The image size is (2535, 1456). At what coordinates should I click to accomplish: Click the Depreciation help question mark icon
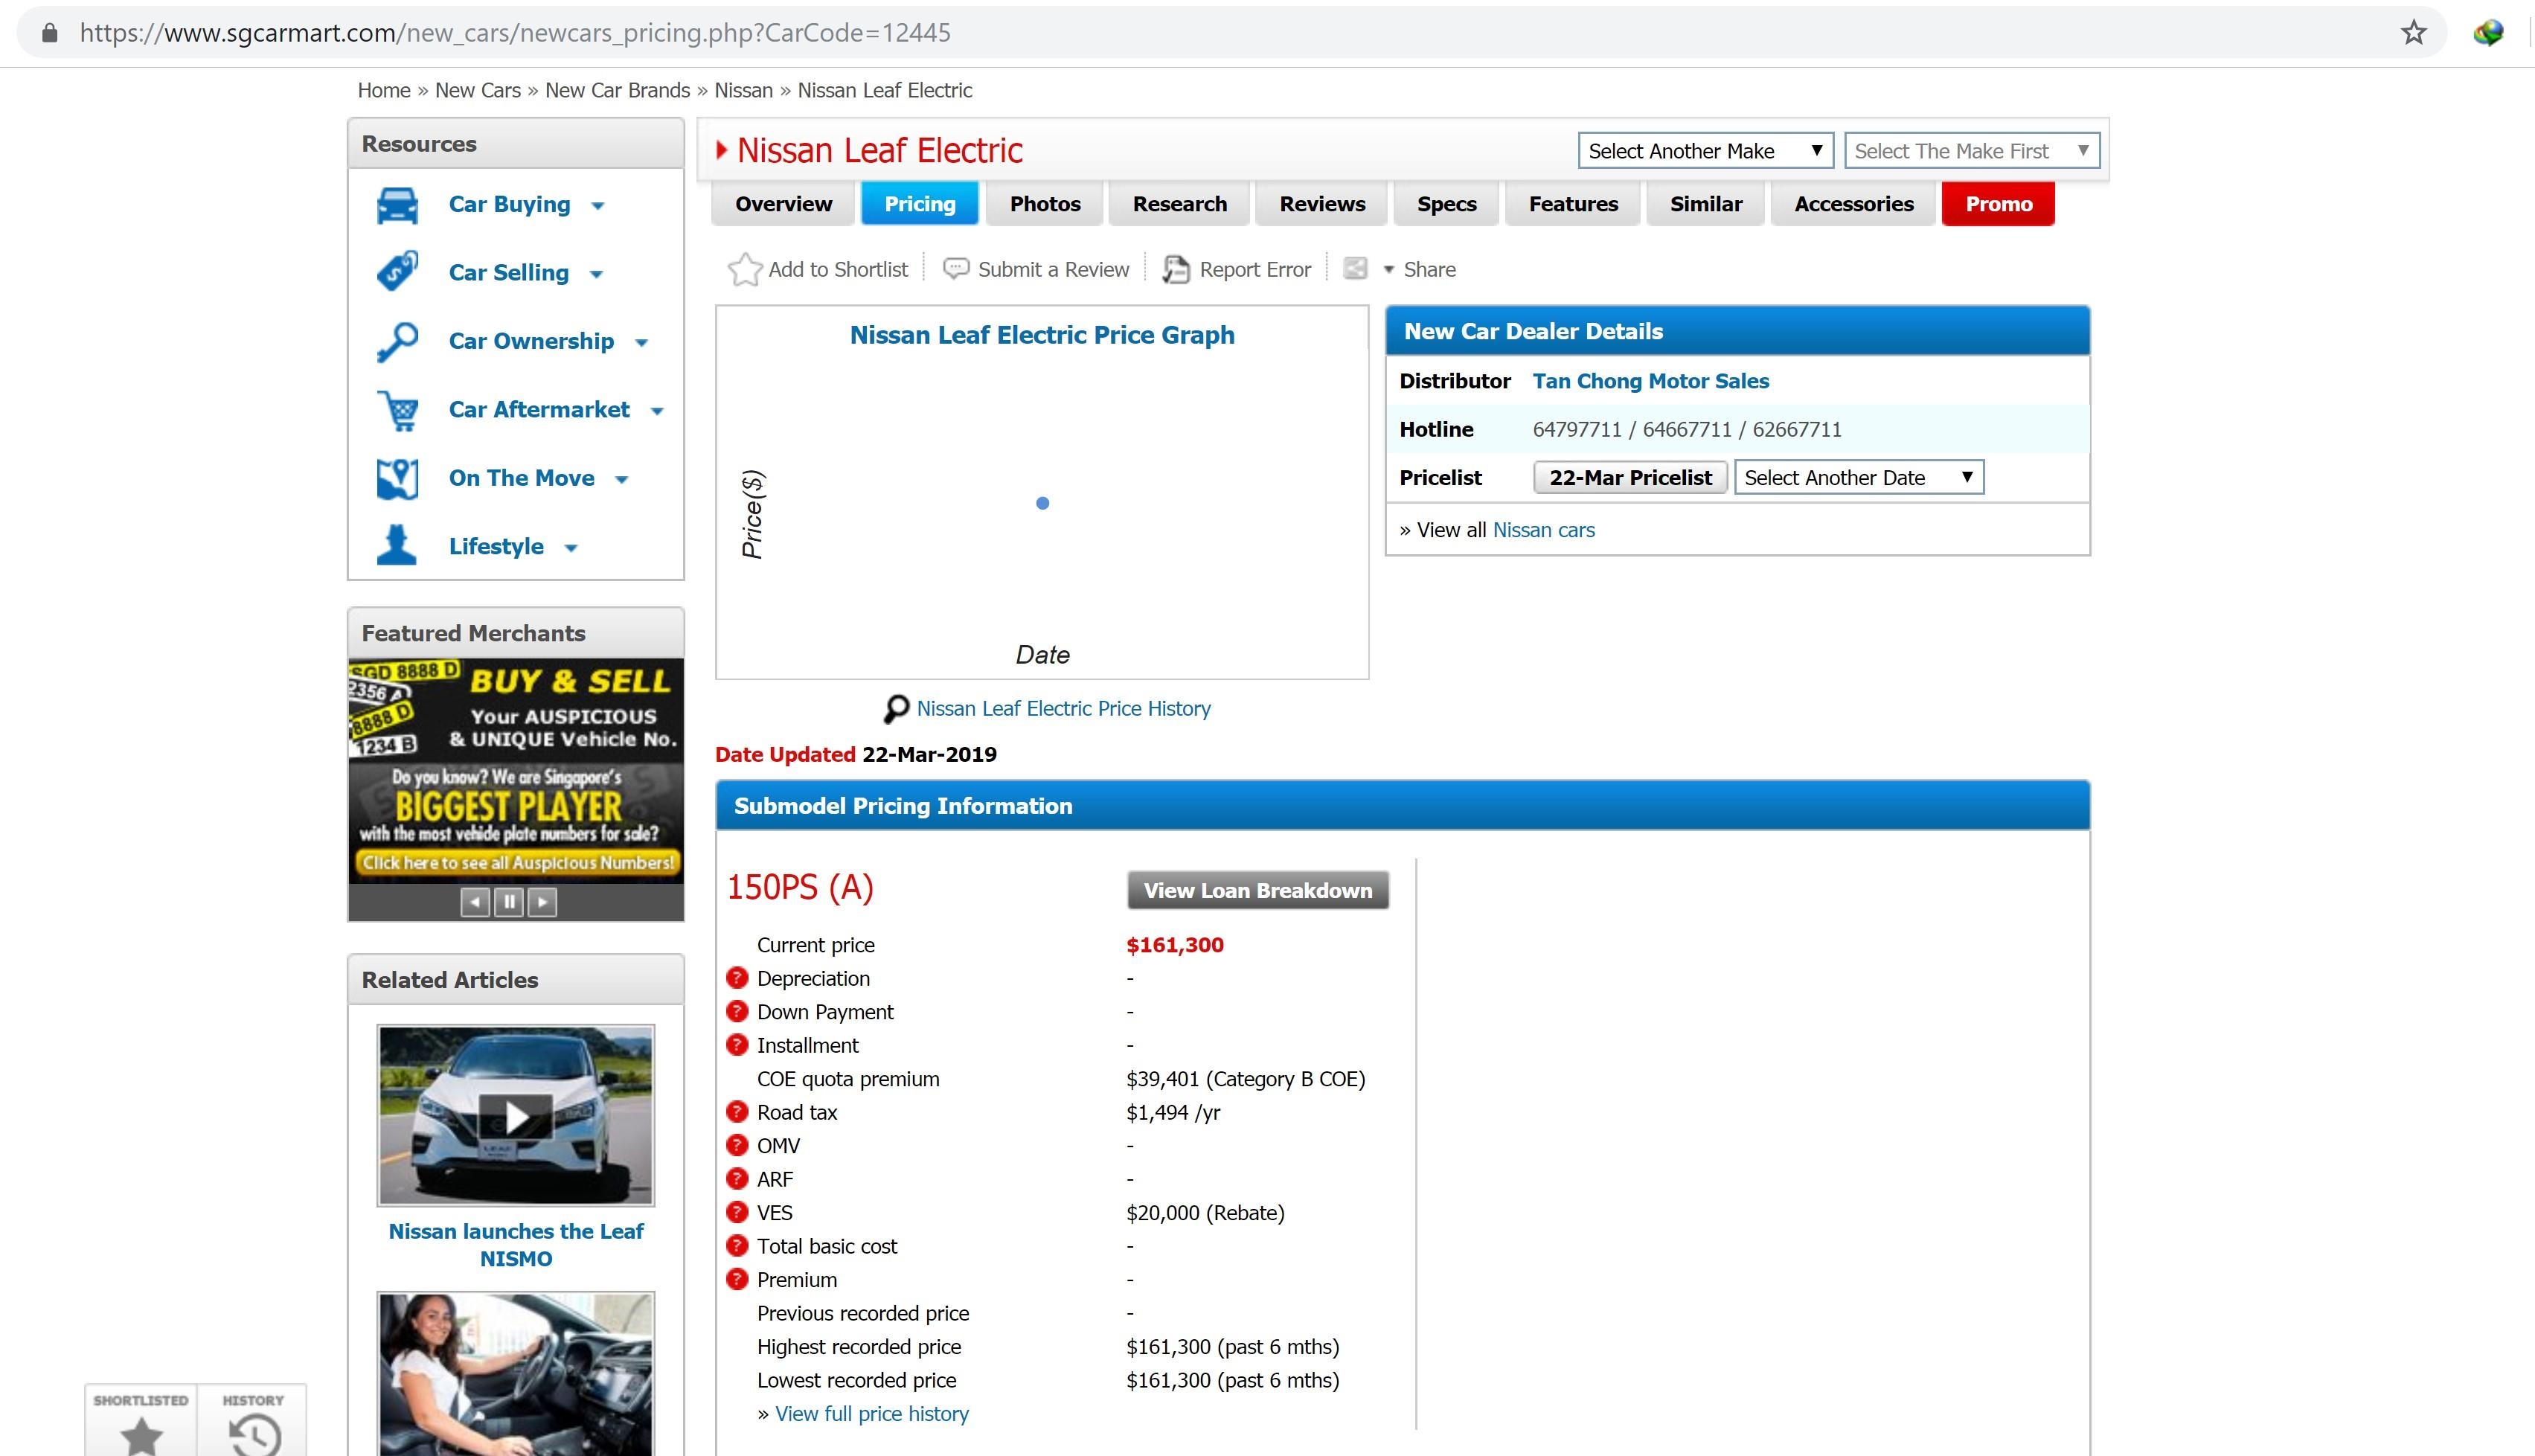[737, 978]
